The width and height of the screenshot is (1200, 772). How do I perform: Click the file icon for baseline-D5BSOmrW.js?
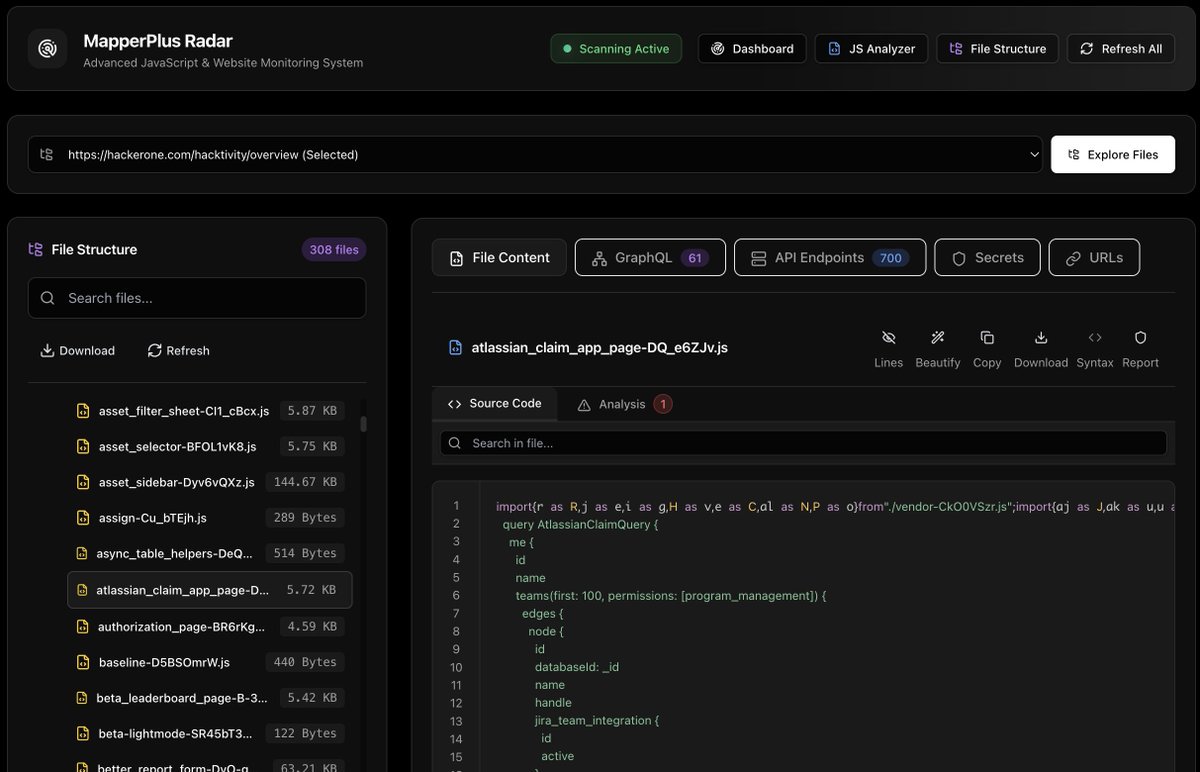84,662
